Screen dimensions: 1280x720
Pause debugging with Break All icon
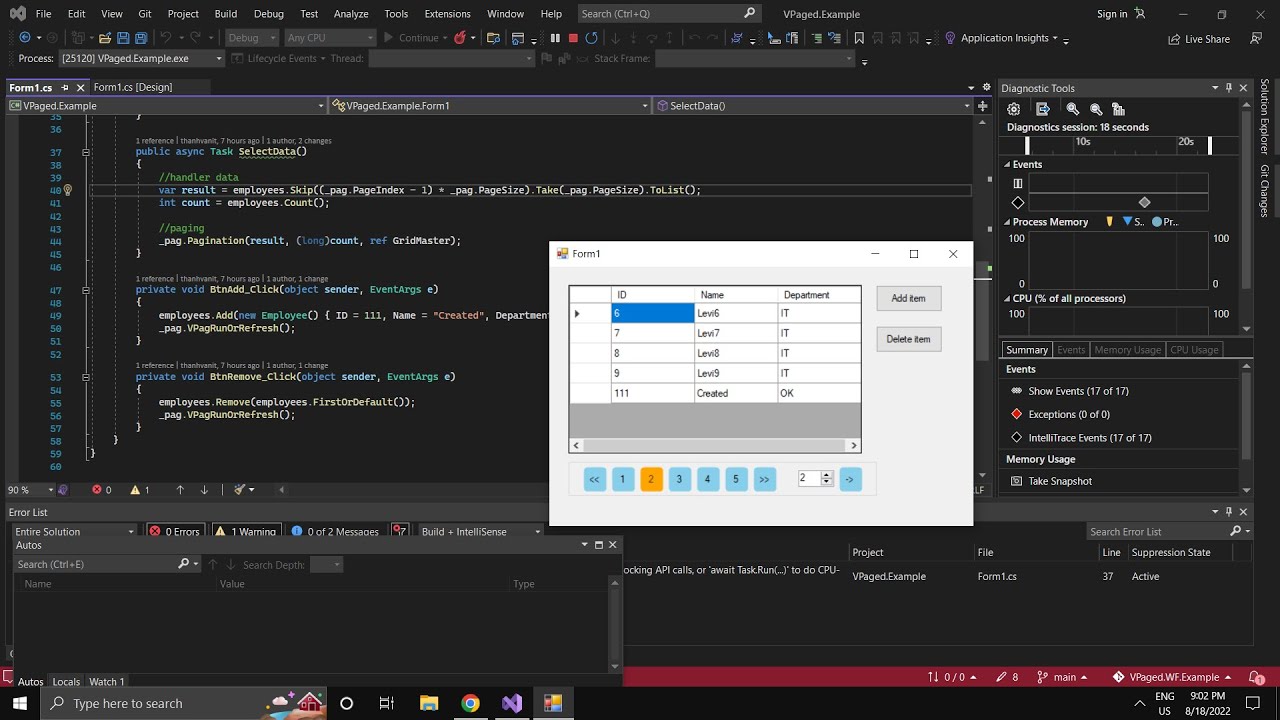[555, 38]
